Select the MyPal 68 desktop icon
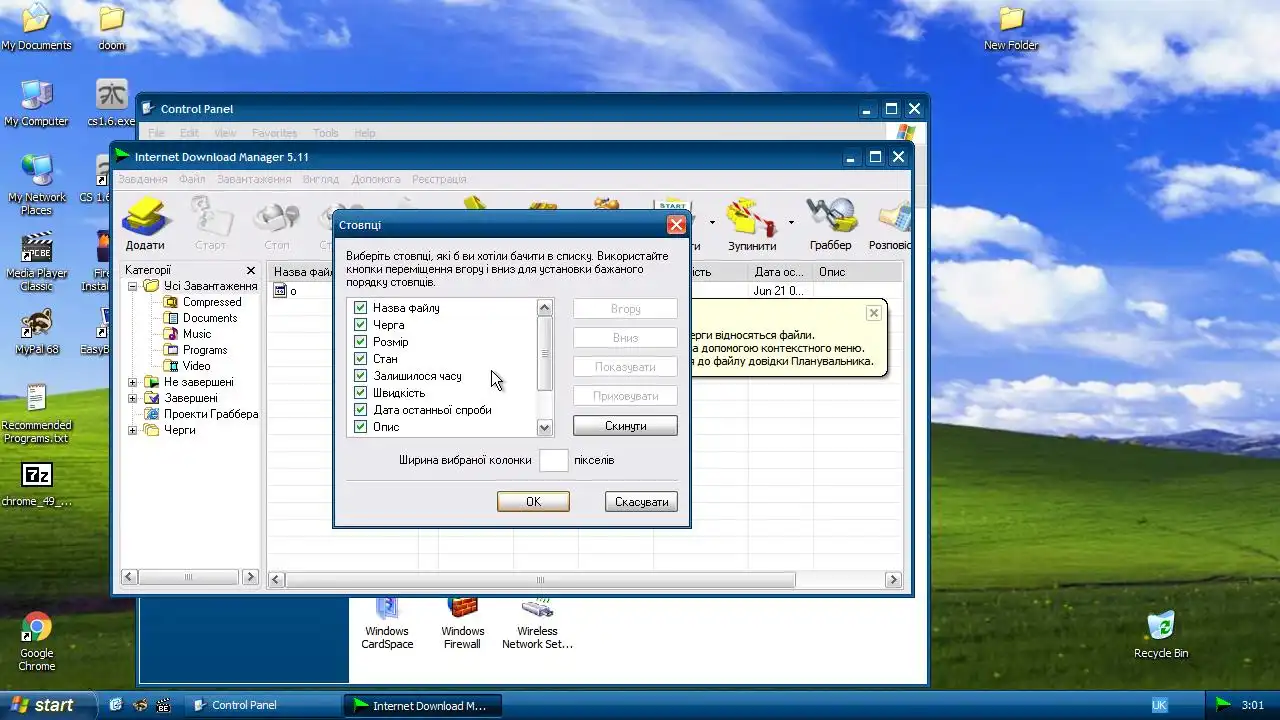1280x720 pixels. pyautogui.click(x=37, y=331)
